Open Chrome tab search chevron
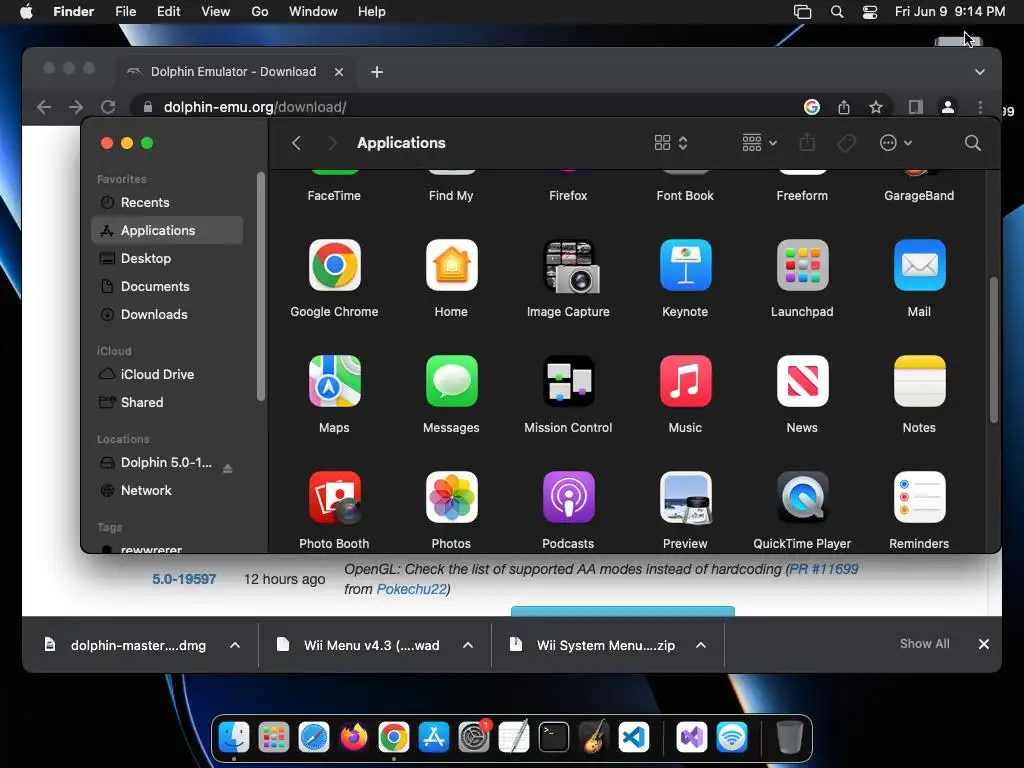This screenshot has width=1024, height=768. click(980, 72)
